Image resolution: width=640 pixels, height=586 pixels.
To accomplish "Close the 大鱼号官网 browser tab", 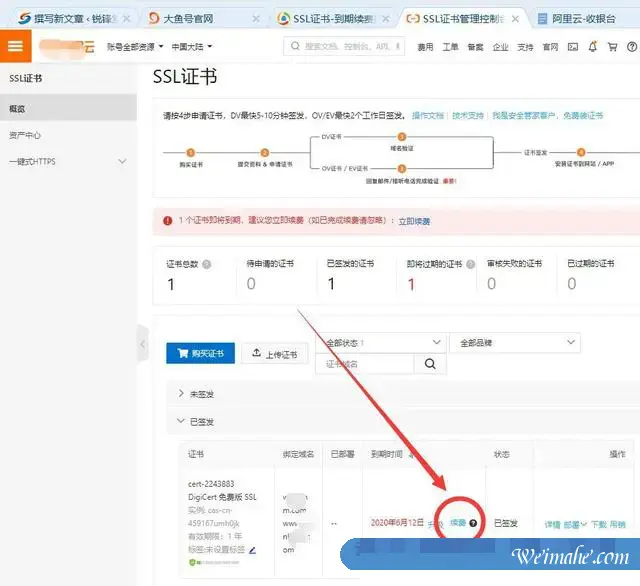I will tap(256, 19).
